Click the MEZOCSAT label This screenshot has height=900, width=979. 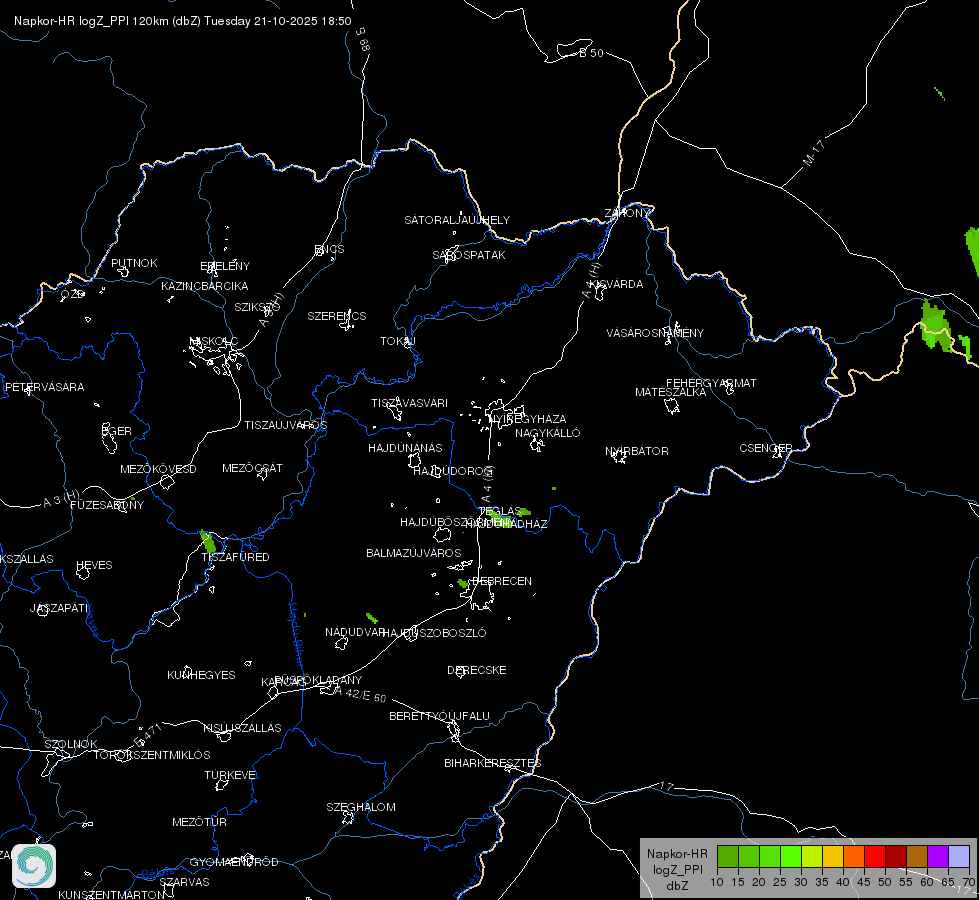pos(252,468)
